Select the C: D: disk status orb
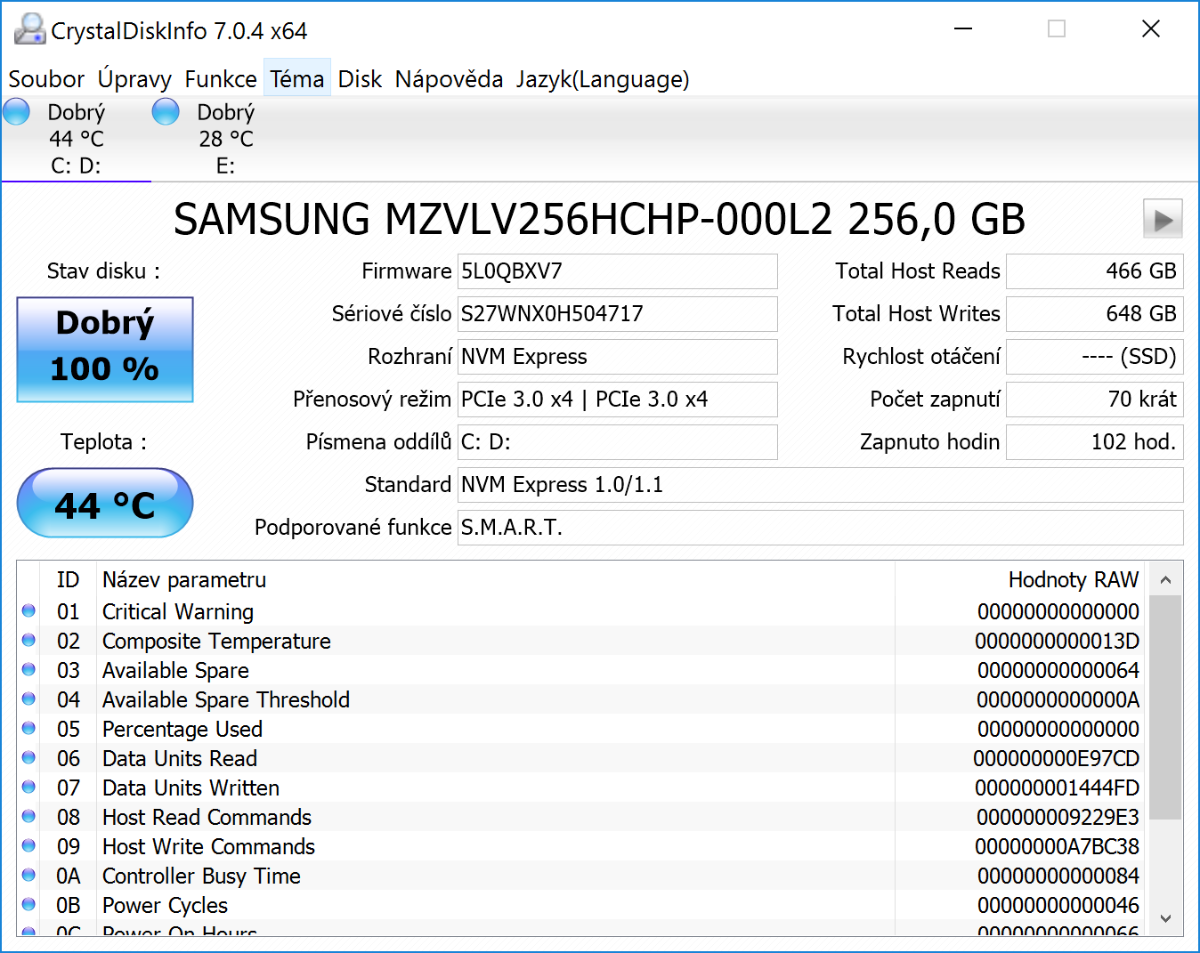 click(x=17, y=112)
